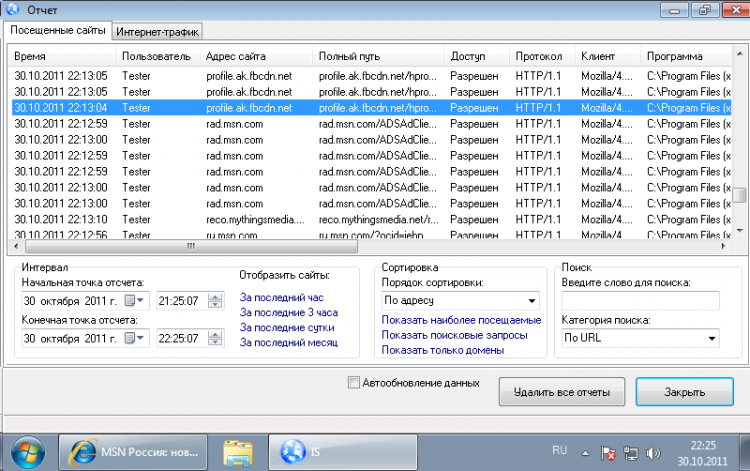
Task: Click Показать поисковые запросы link
Action: (x=454, y=335)
